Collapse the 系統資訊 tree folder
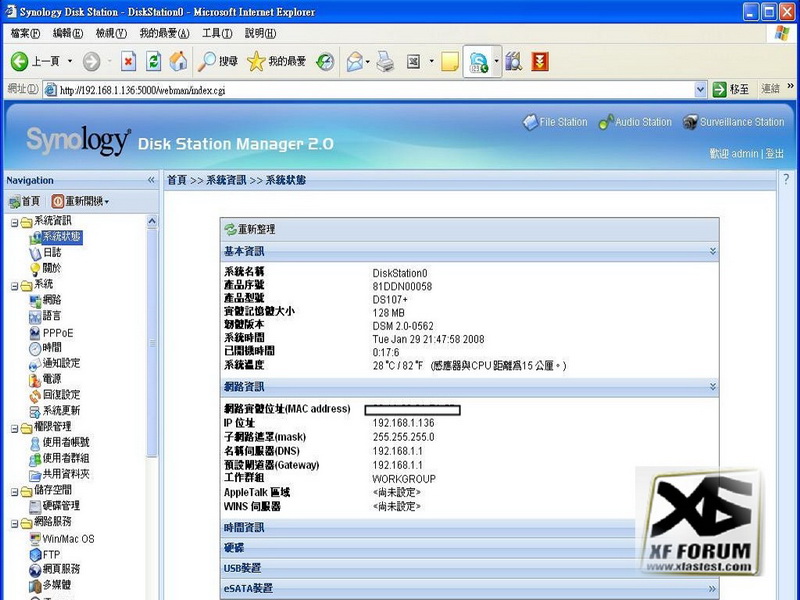 click(x=15, y=222)
